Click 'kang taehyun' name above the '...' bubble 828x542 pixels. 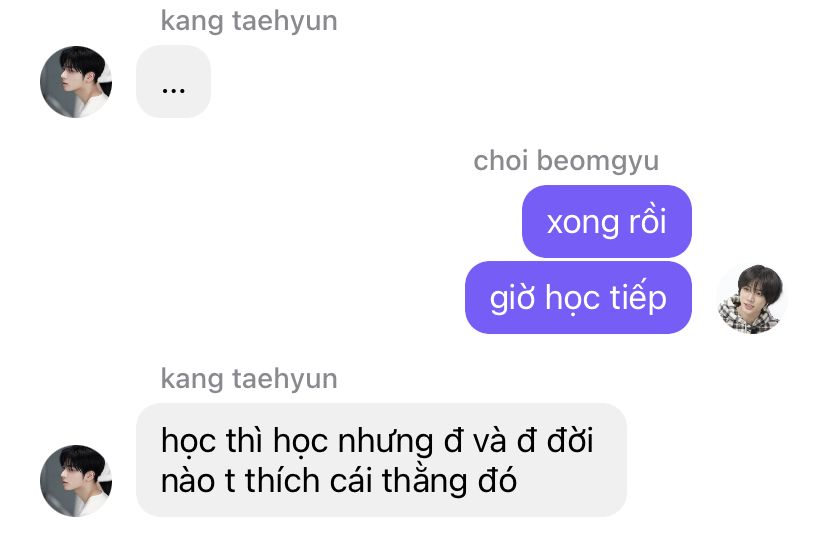249,21
